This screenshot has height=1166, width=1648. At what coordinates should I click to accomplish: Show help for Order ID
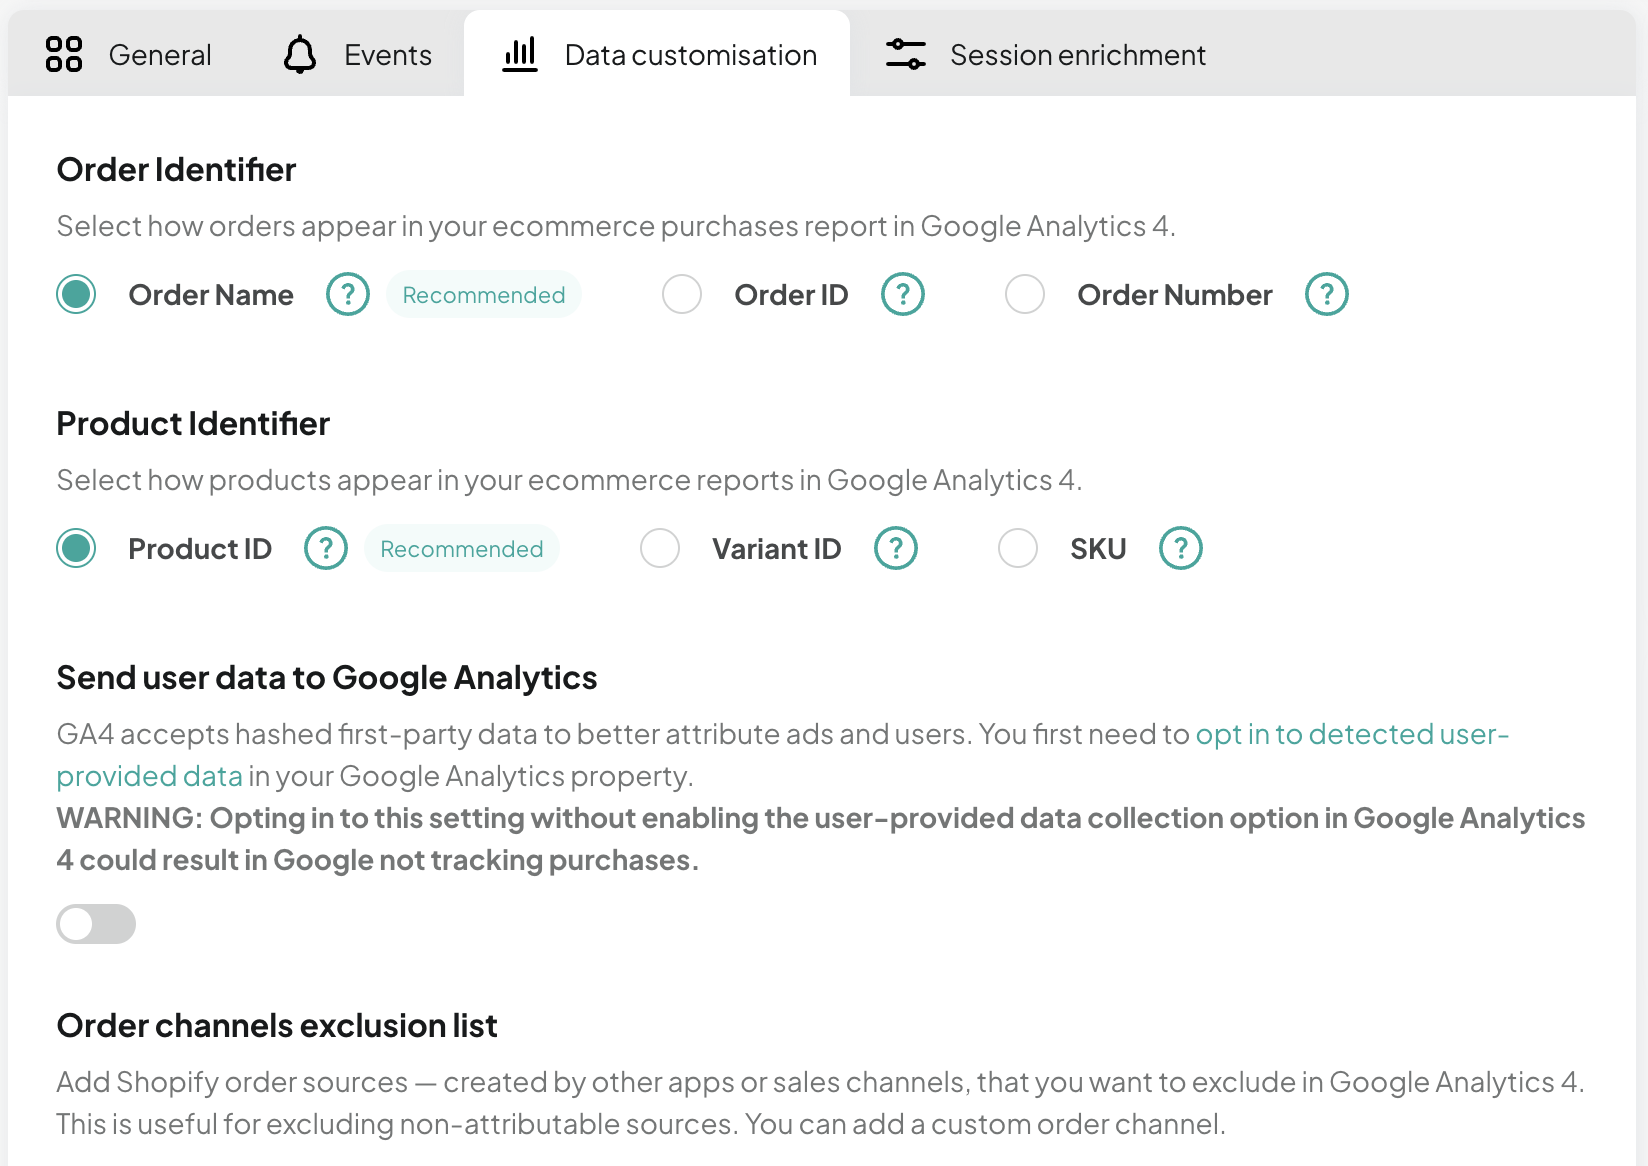[x=903, y=294]
